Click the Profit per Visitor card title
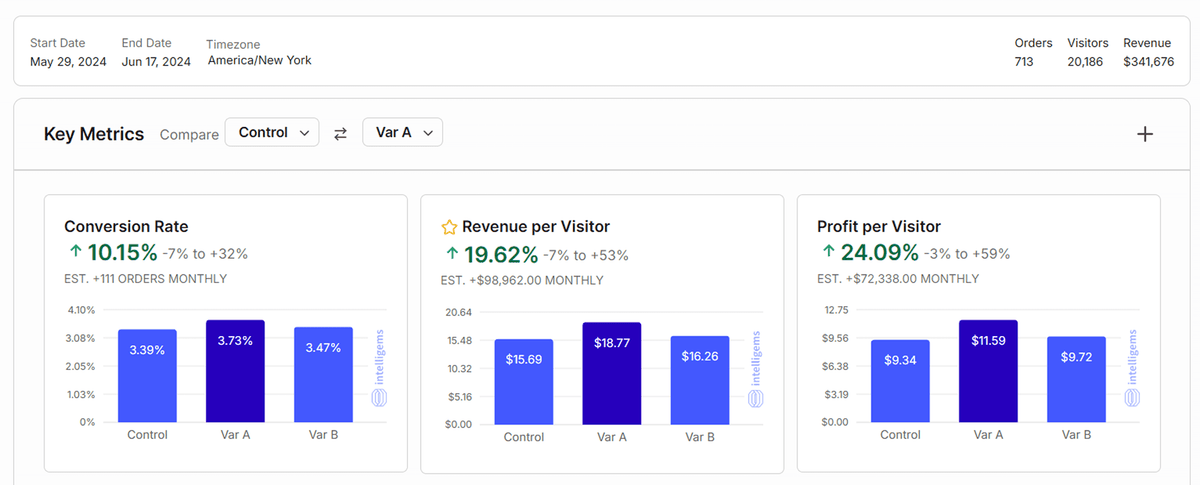The width and height of the screenshot is (1200, 485). pos(878,226)
